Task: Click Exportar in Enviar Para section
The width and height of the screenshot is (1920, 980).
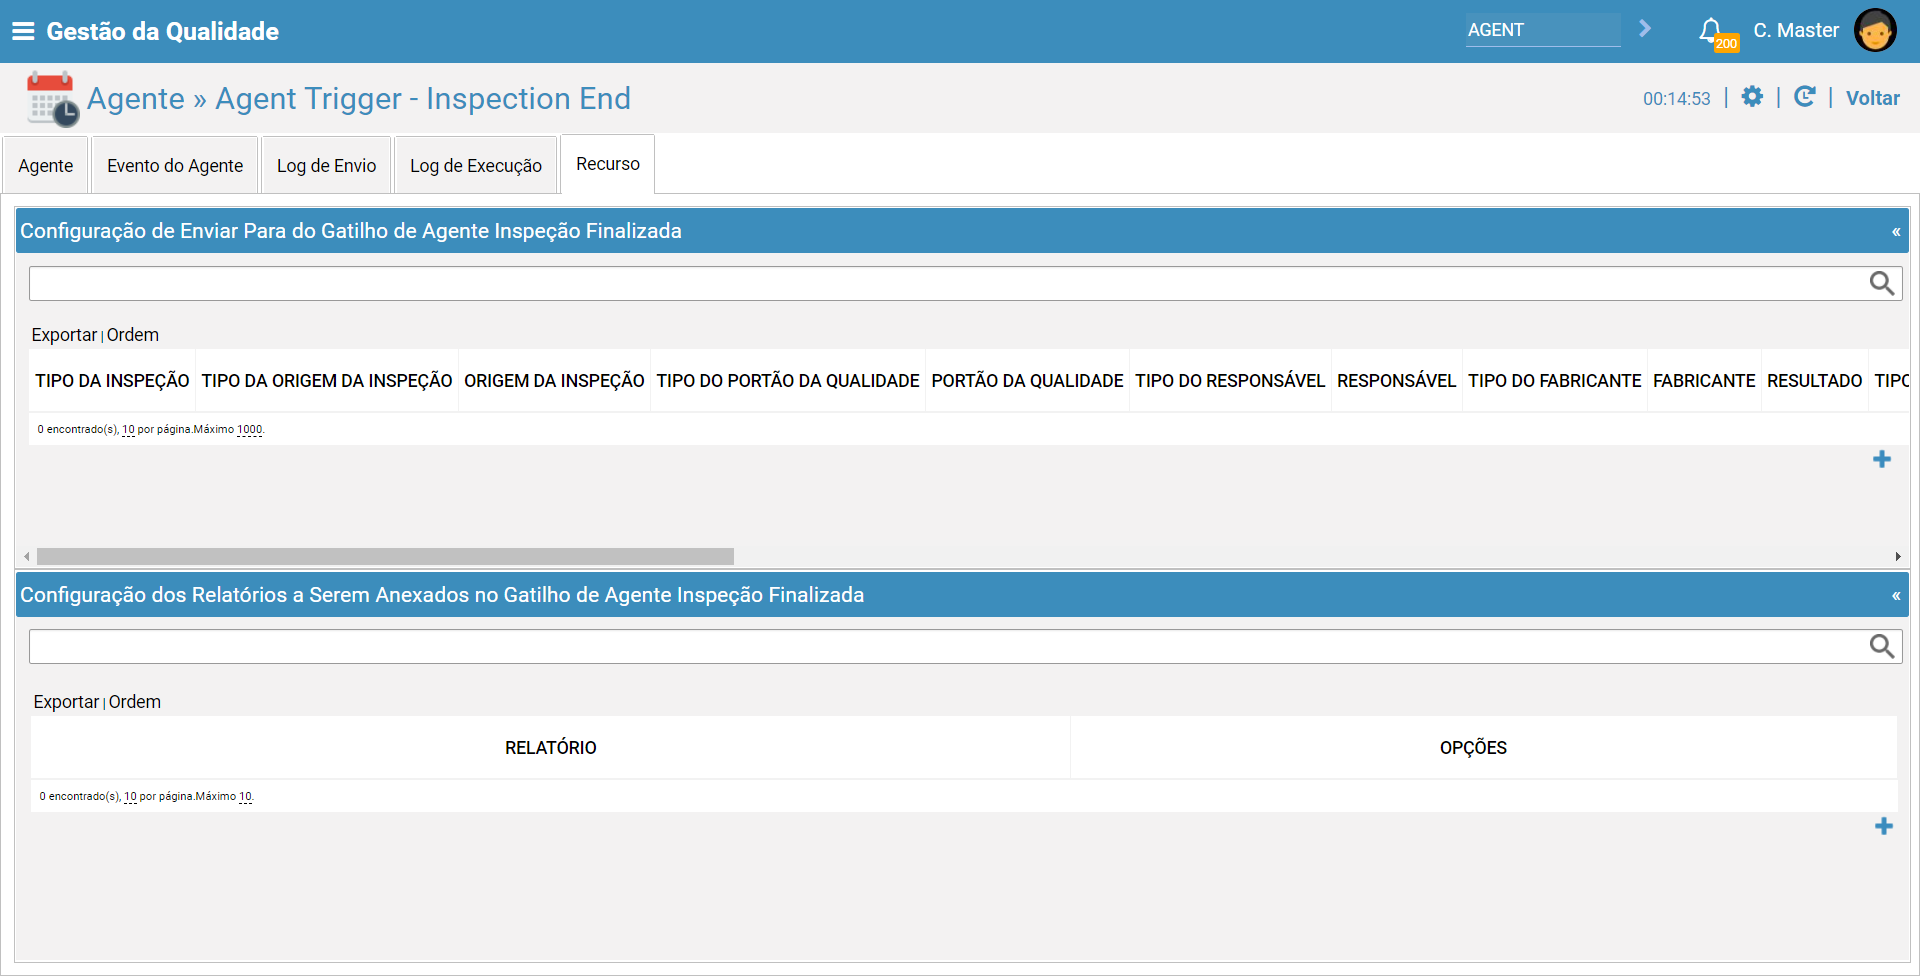Action: click(x=64, y=335)
